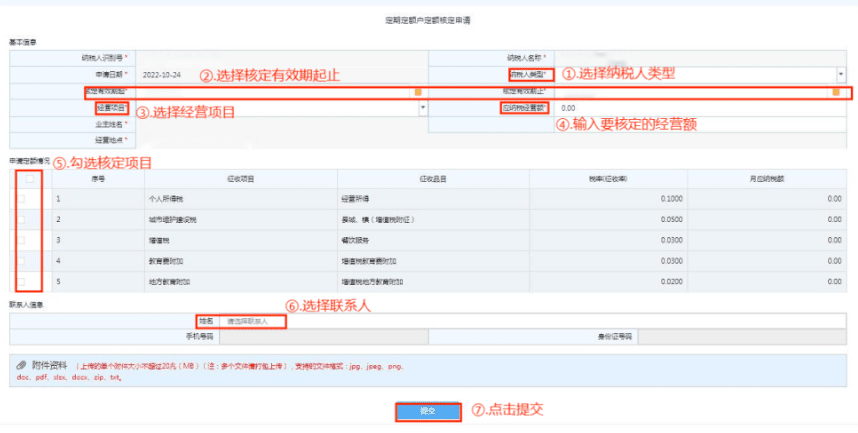This screenshot has height=433, width=858.
Task: Open calendar for 核定有效期止 date
Action: [x=836, y=92]
